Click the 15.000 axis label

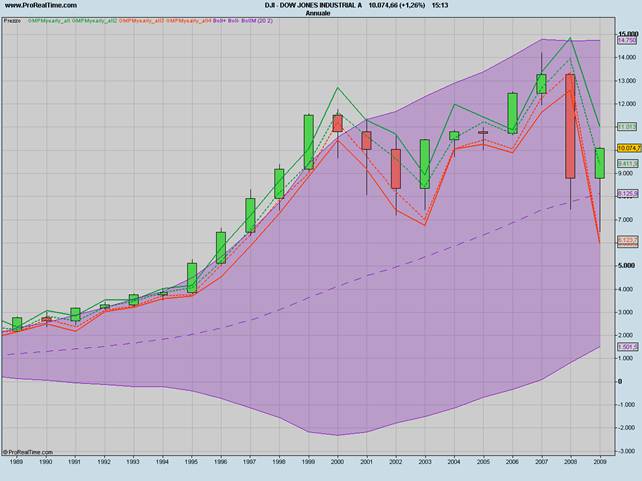628,34
